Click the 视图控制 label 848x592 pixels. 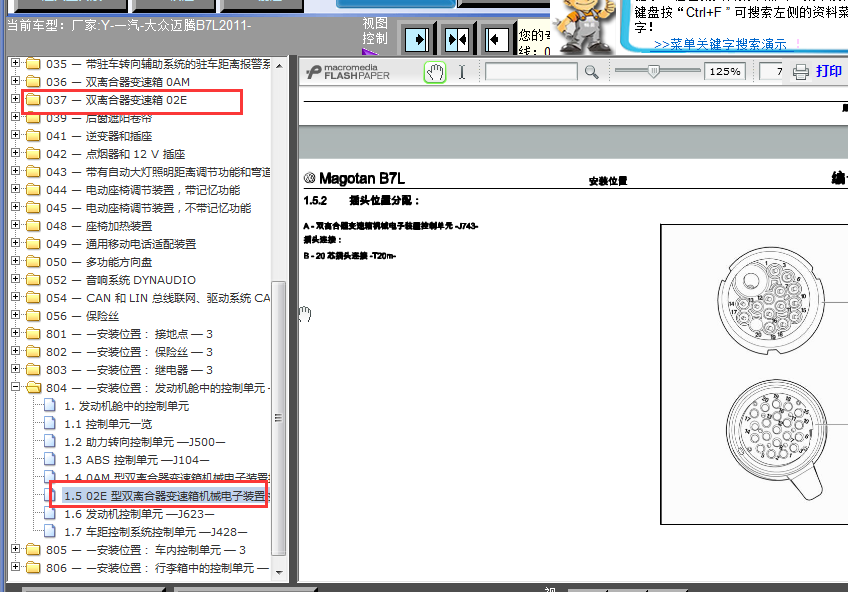[375, 31]
